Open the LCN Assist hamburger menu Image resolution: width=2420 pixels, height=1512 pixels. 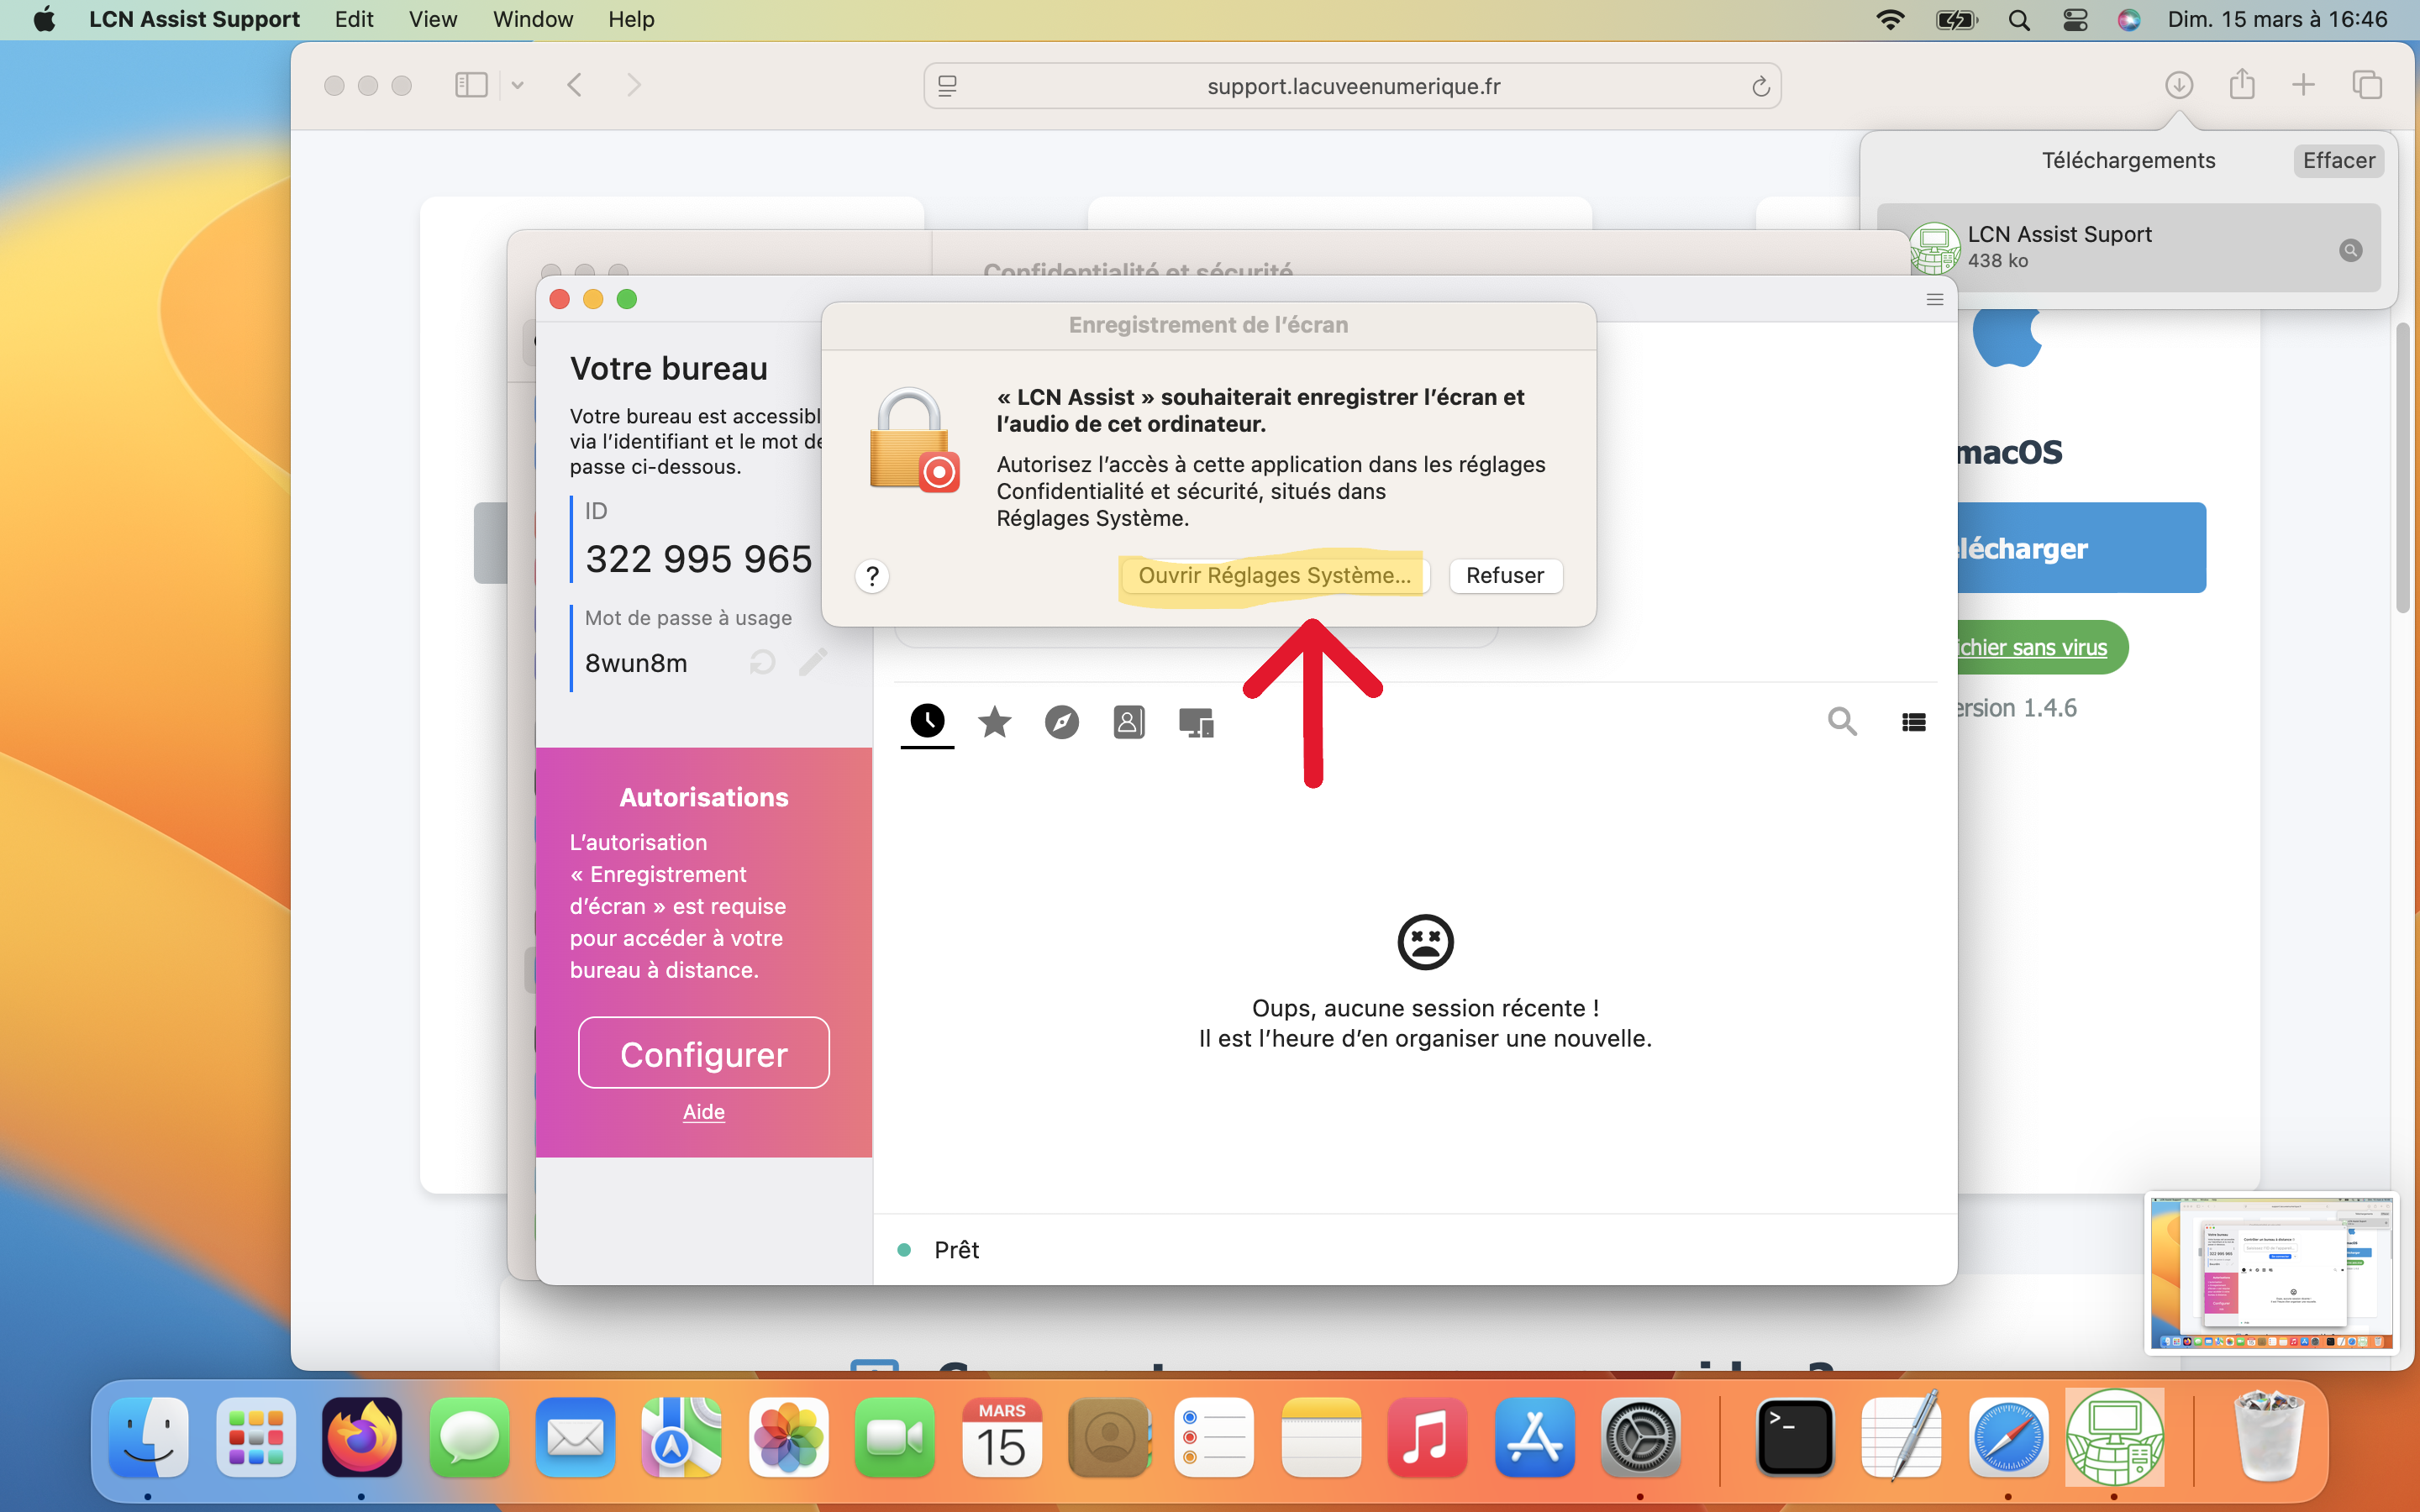coord(1934,300)
